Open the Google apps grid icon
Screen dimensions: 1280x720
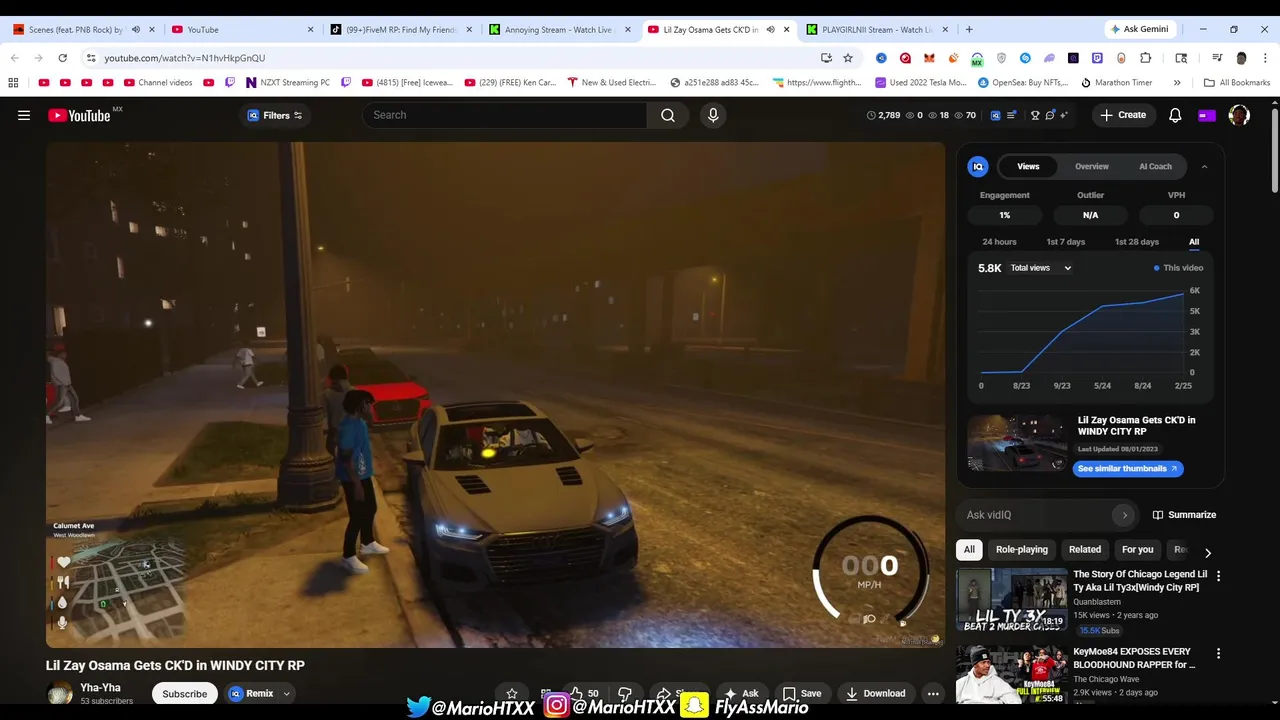[13, 82]
